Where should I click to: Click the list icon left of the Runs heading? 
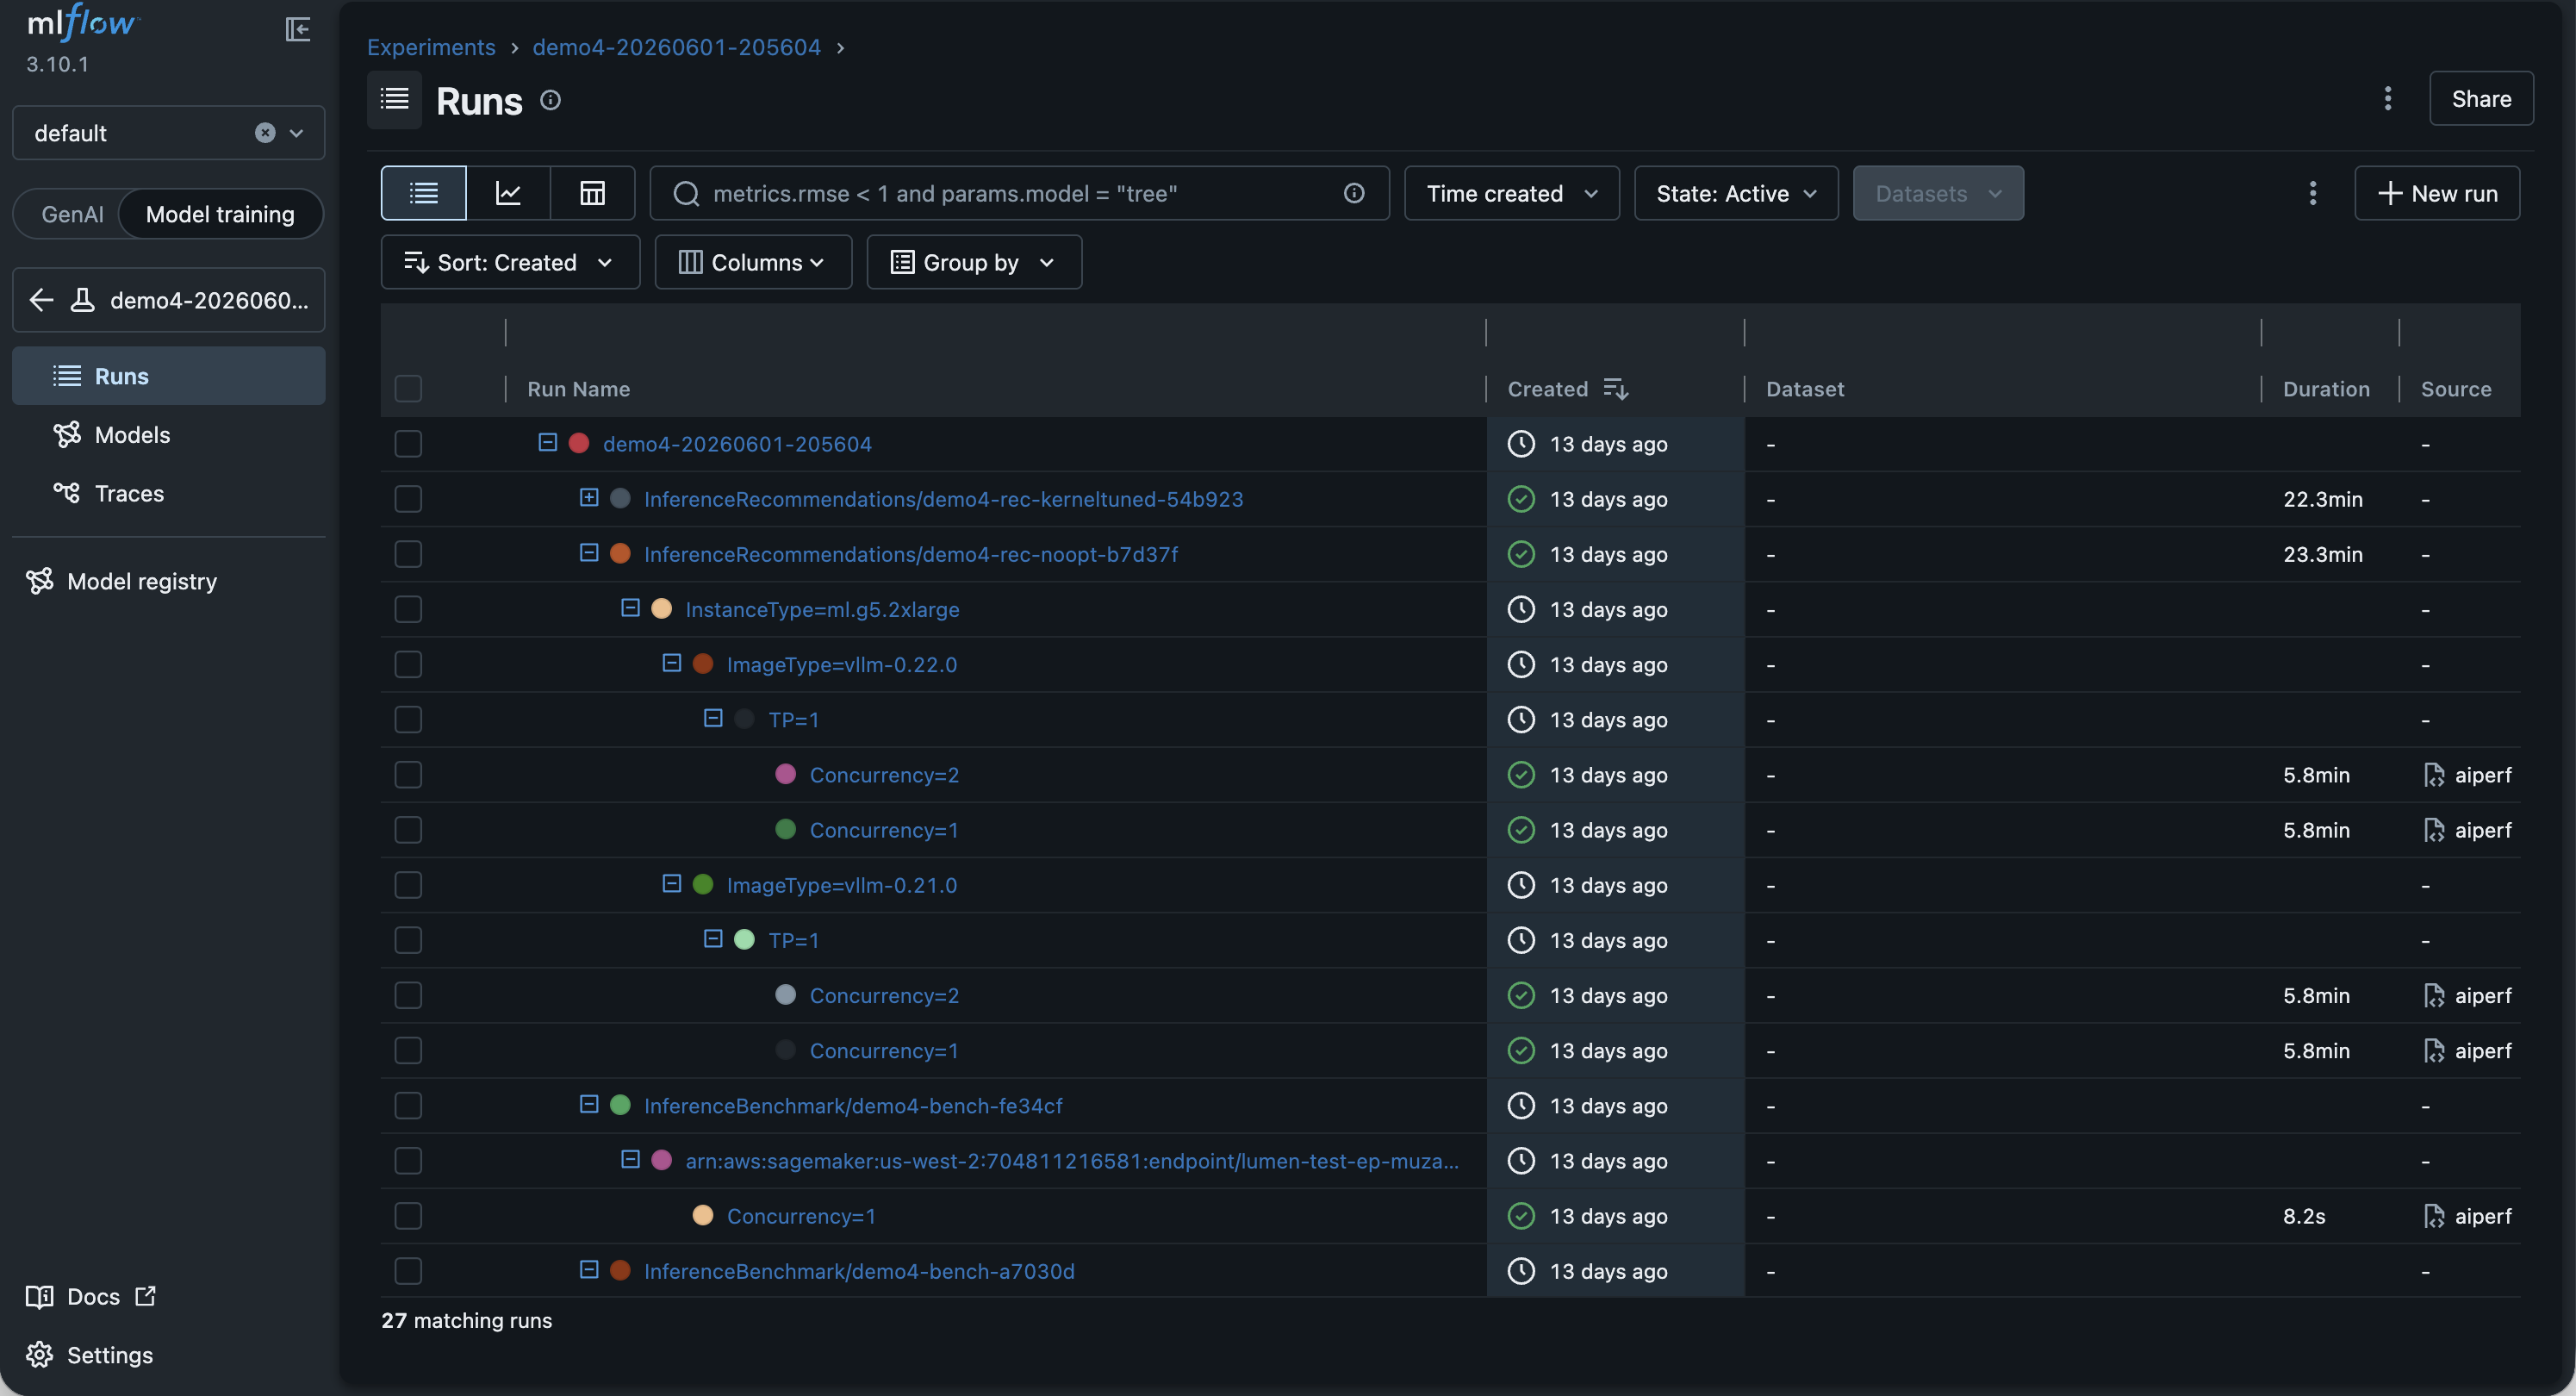(394, 99)
